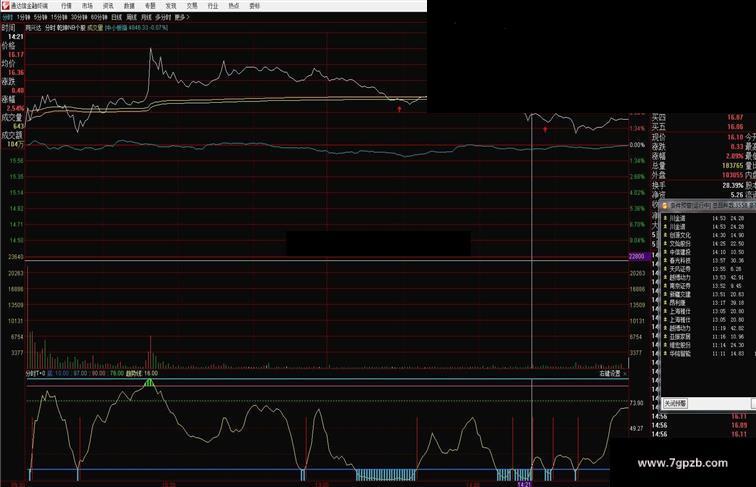Screen dimensions: 756x487
Task: Switch to the 日线 daily tab
Action: pos(117,17)
